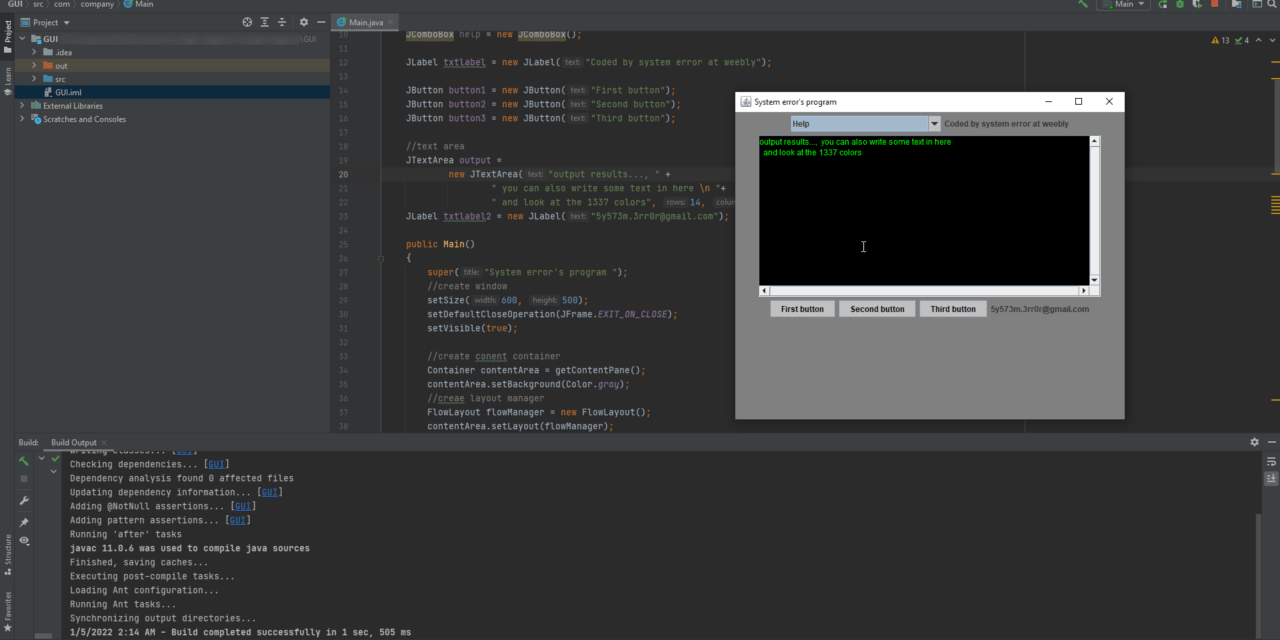Expand the External Libraries tree node
This screenshot has height=640, width=1280.
(22, 105)
